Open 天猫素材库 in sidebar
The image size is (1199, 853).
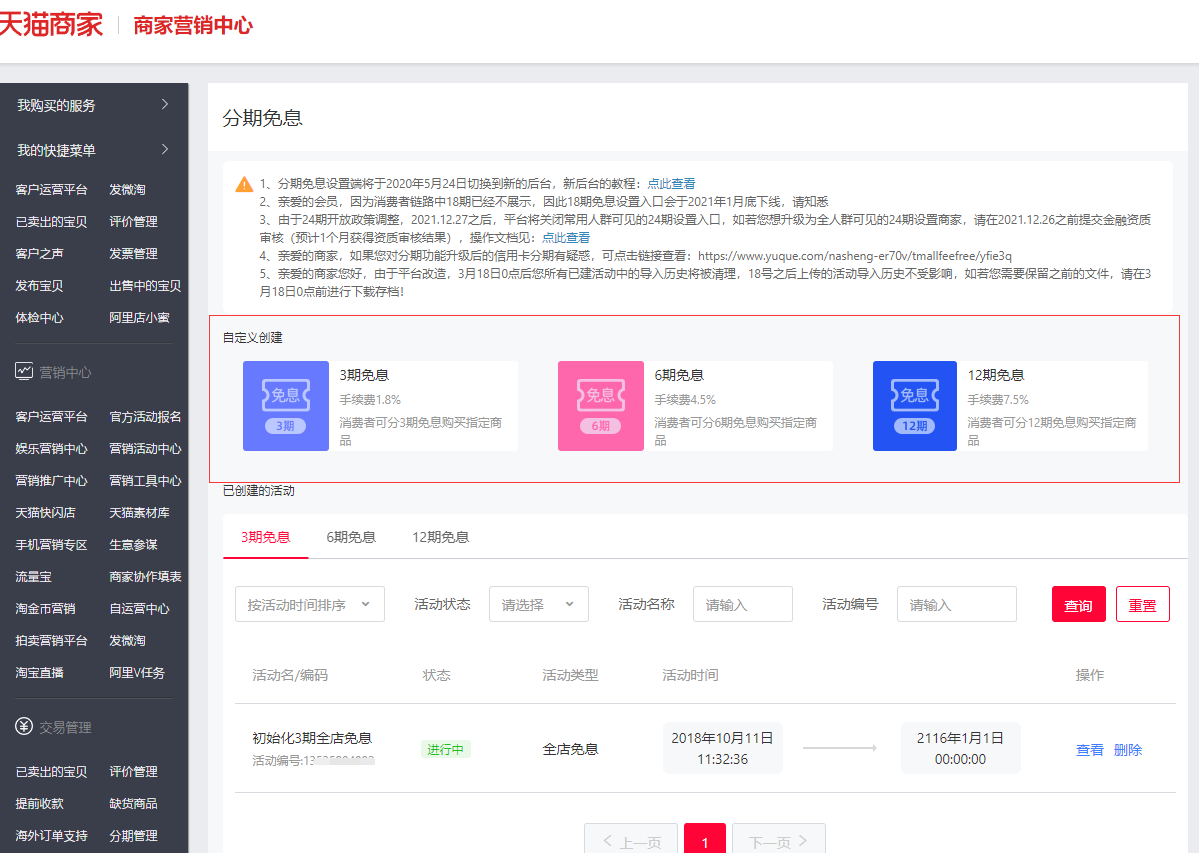[x=139, y=513]
